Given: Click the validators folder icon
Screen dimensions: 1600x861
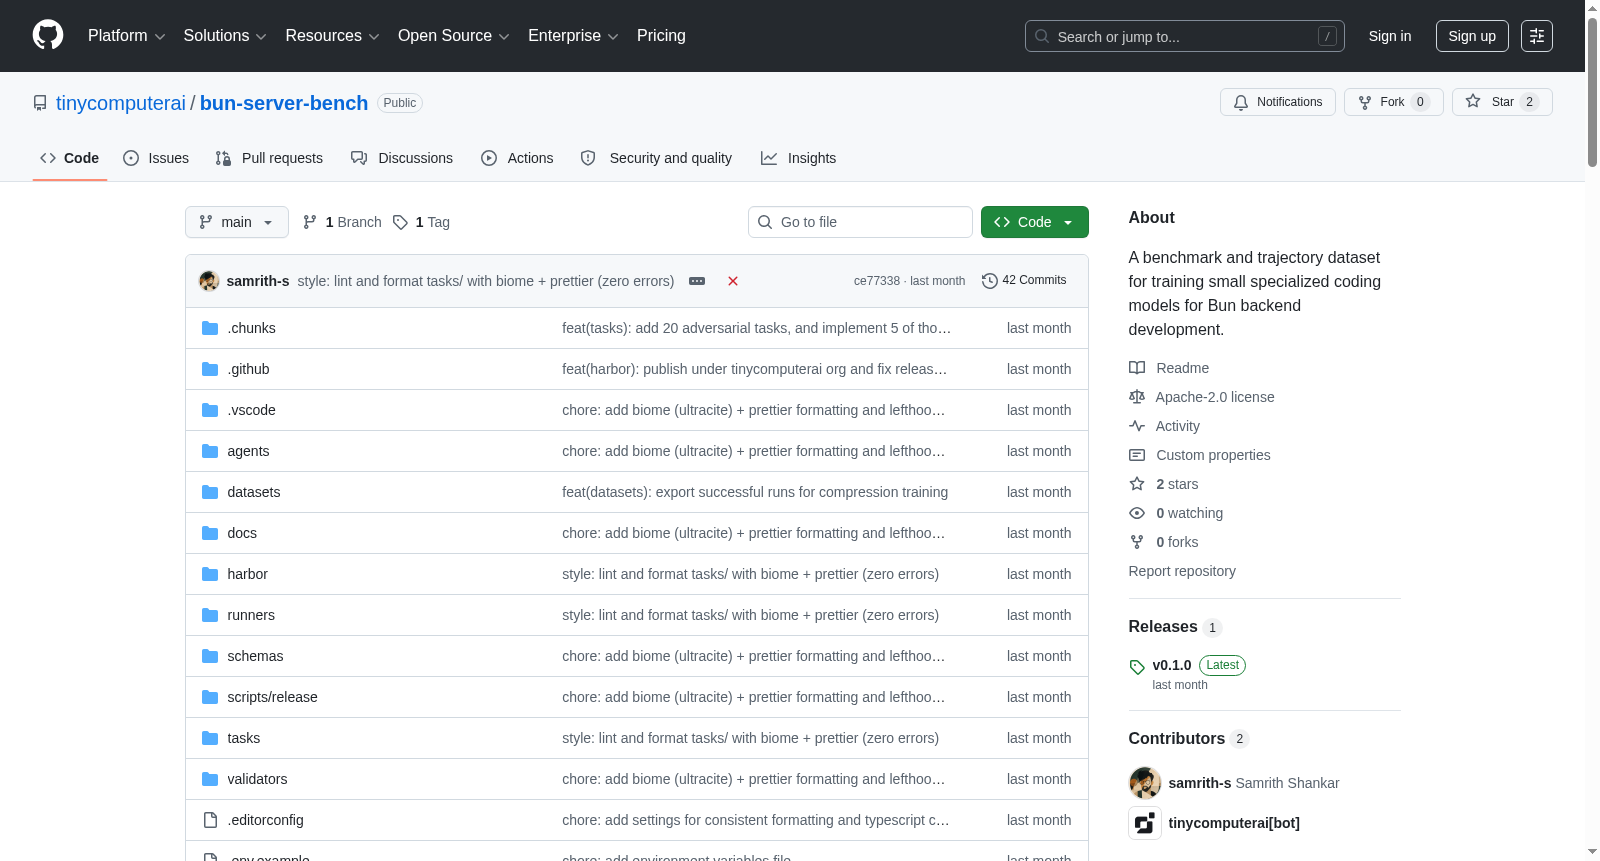Looking at the screenshot, I should 210,779.
